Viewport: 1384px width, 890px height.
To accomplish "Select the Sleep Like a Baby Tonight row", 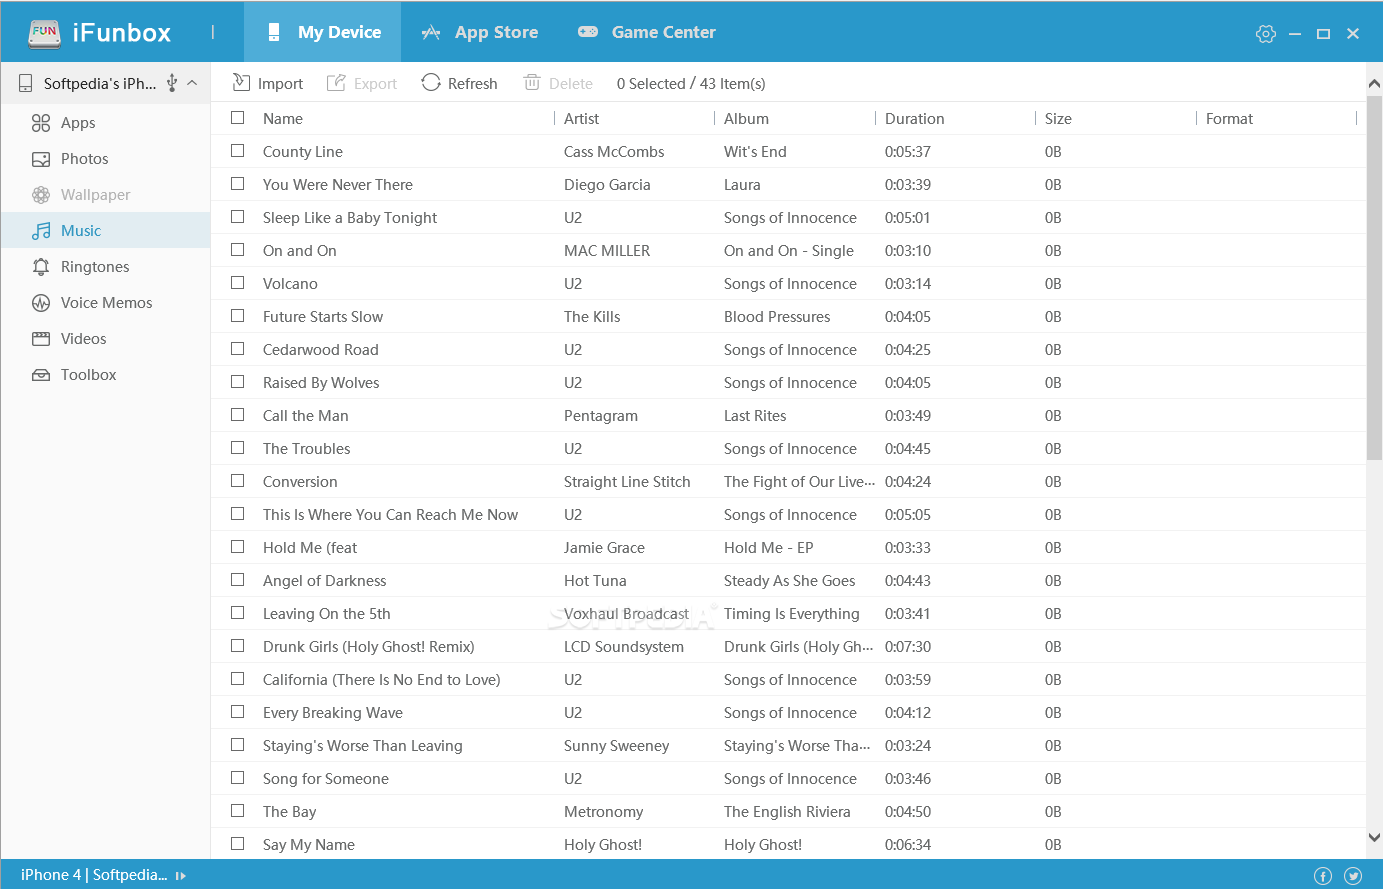I will (788, 217).
